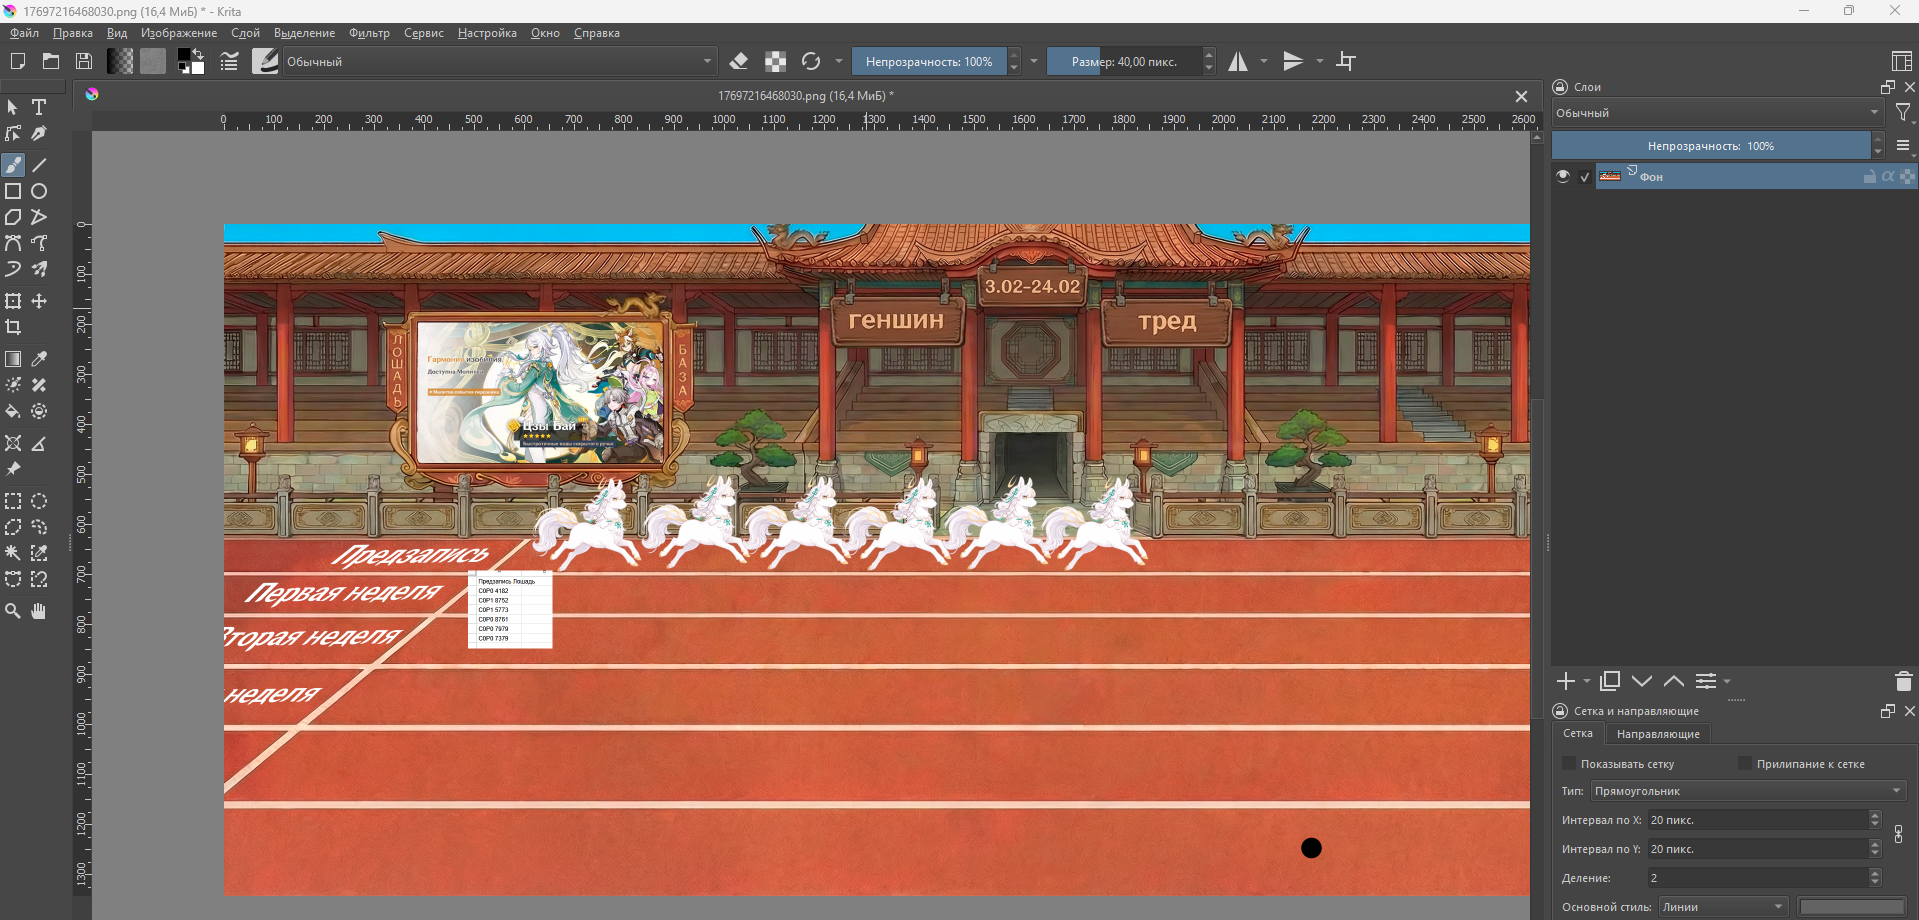Click the layer opacity Непрозрачность slider

1710,146
